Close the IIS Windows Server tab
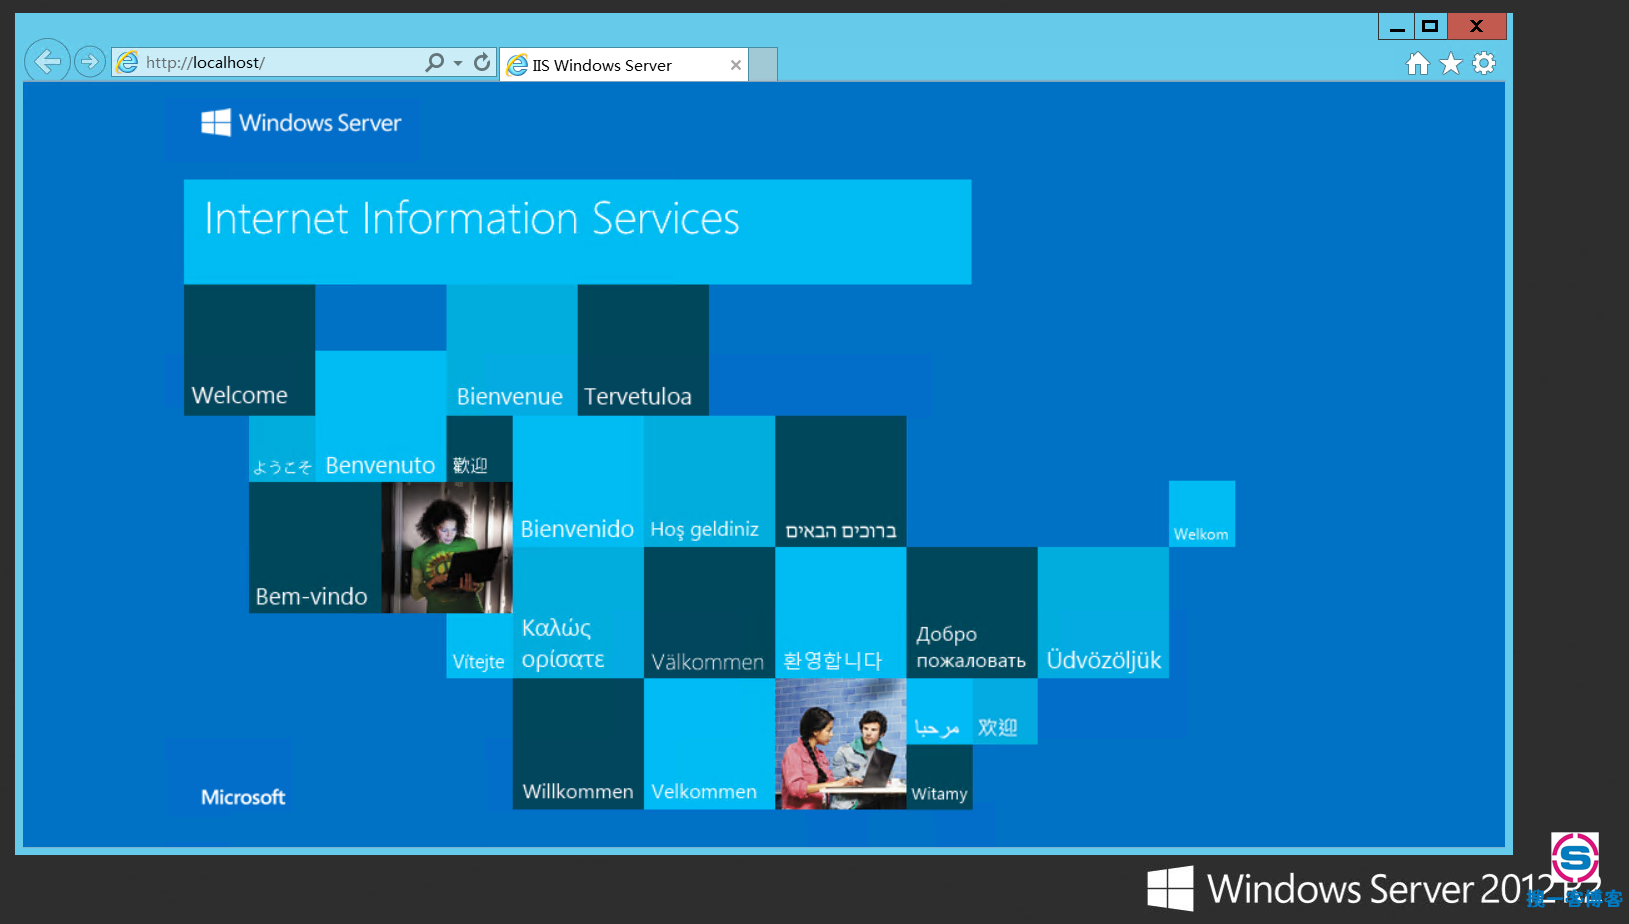 point(736,65)
